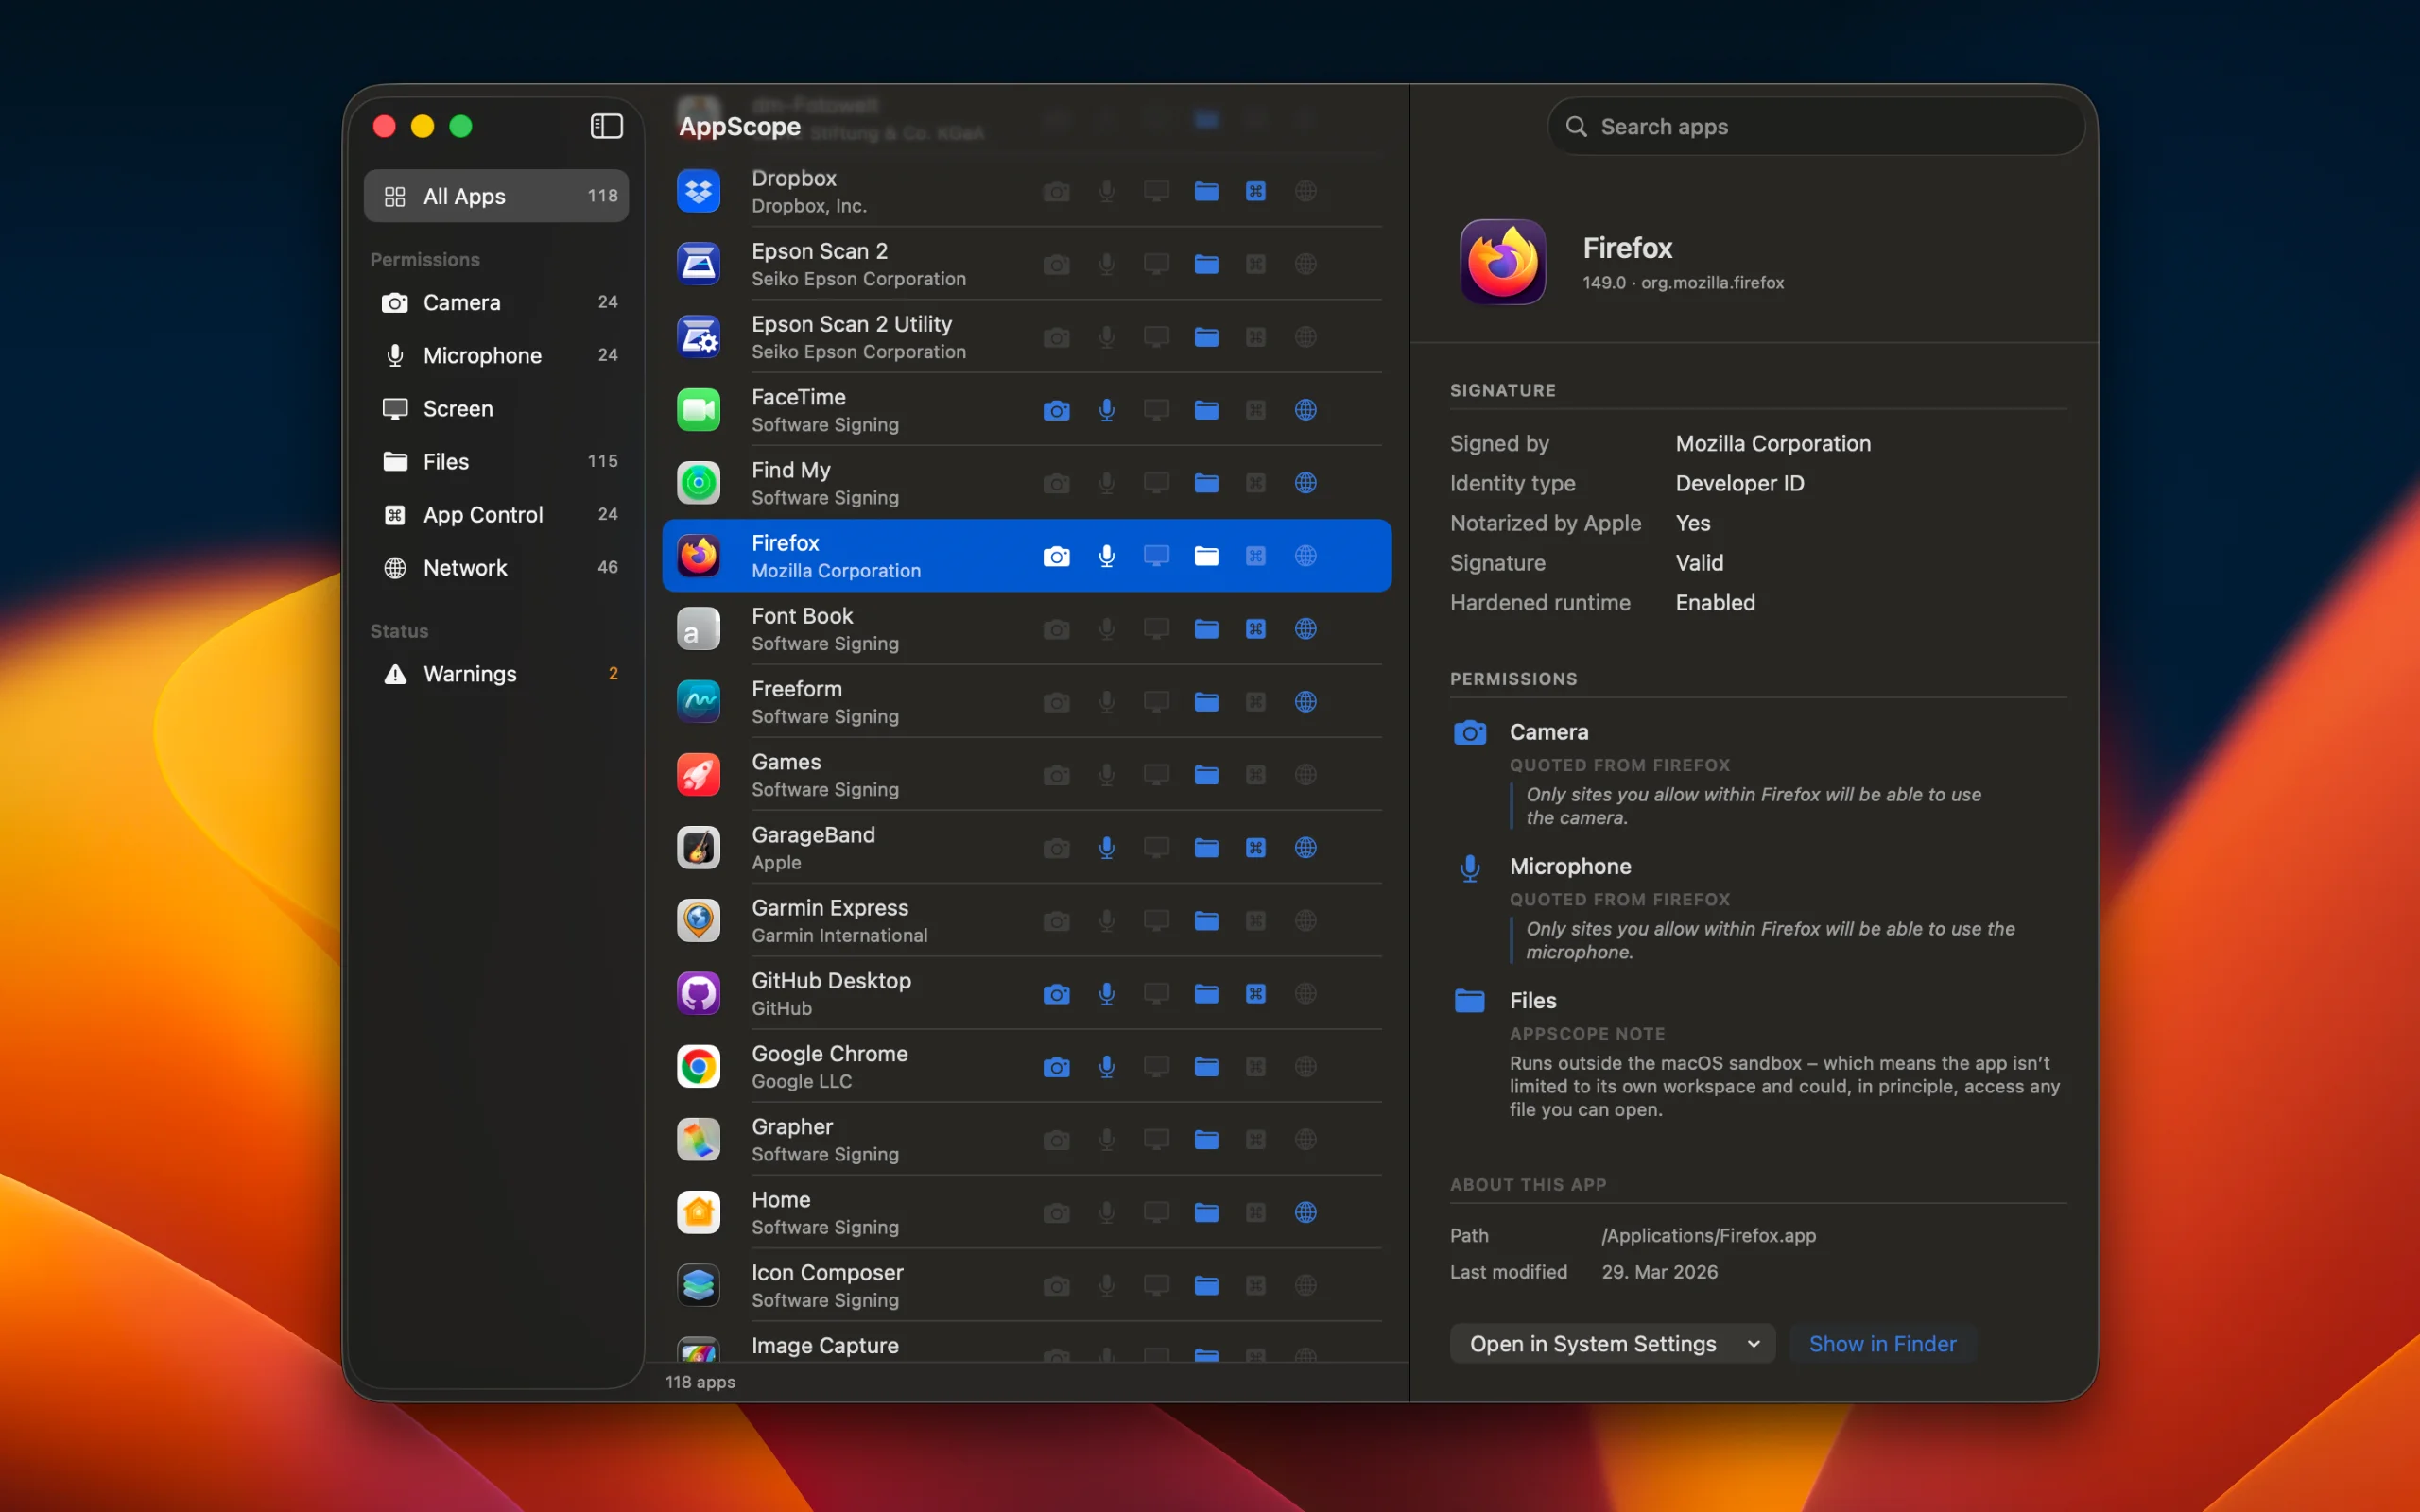The width and height of the screenshot is (2420, 1512).
Task: Click the app control icon in GitHub Desktop row
Action: pyautogui.click(x=1256, y=994)
